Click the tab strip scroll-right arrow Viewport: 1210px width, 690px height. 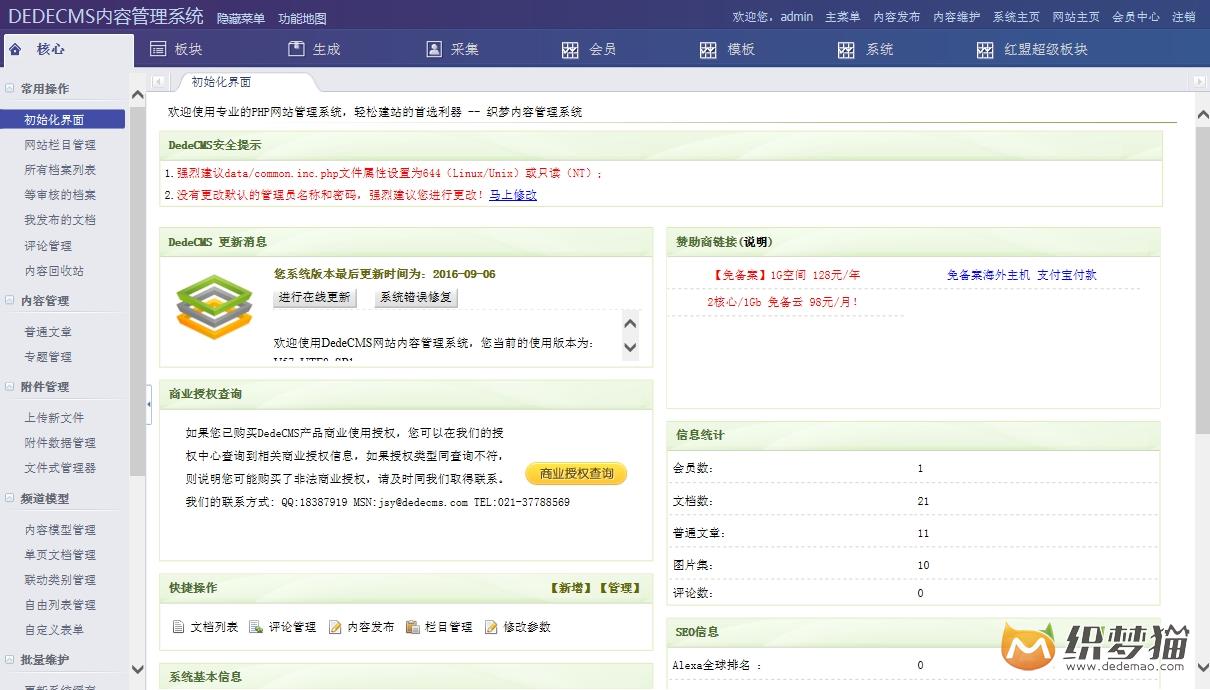1199,82
